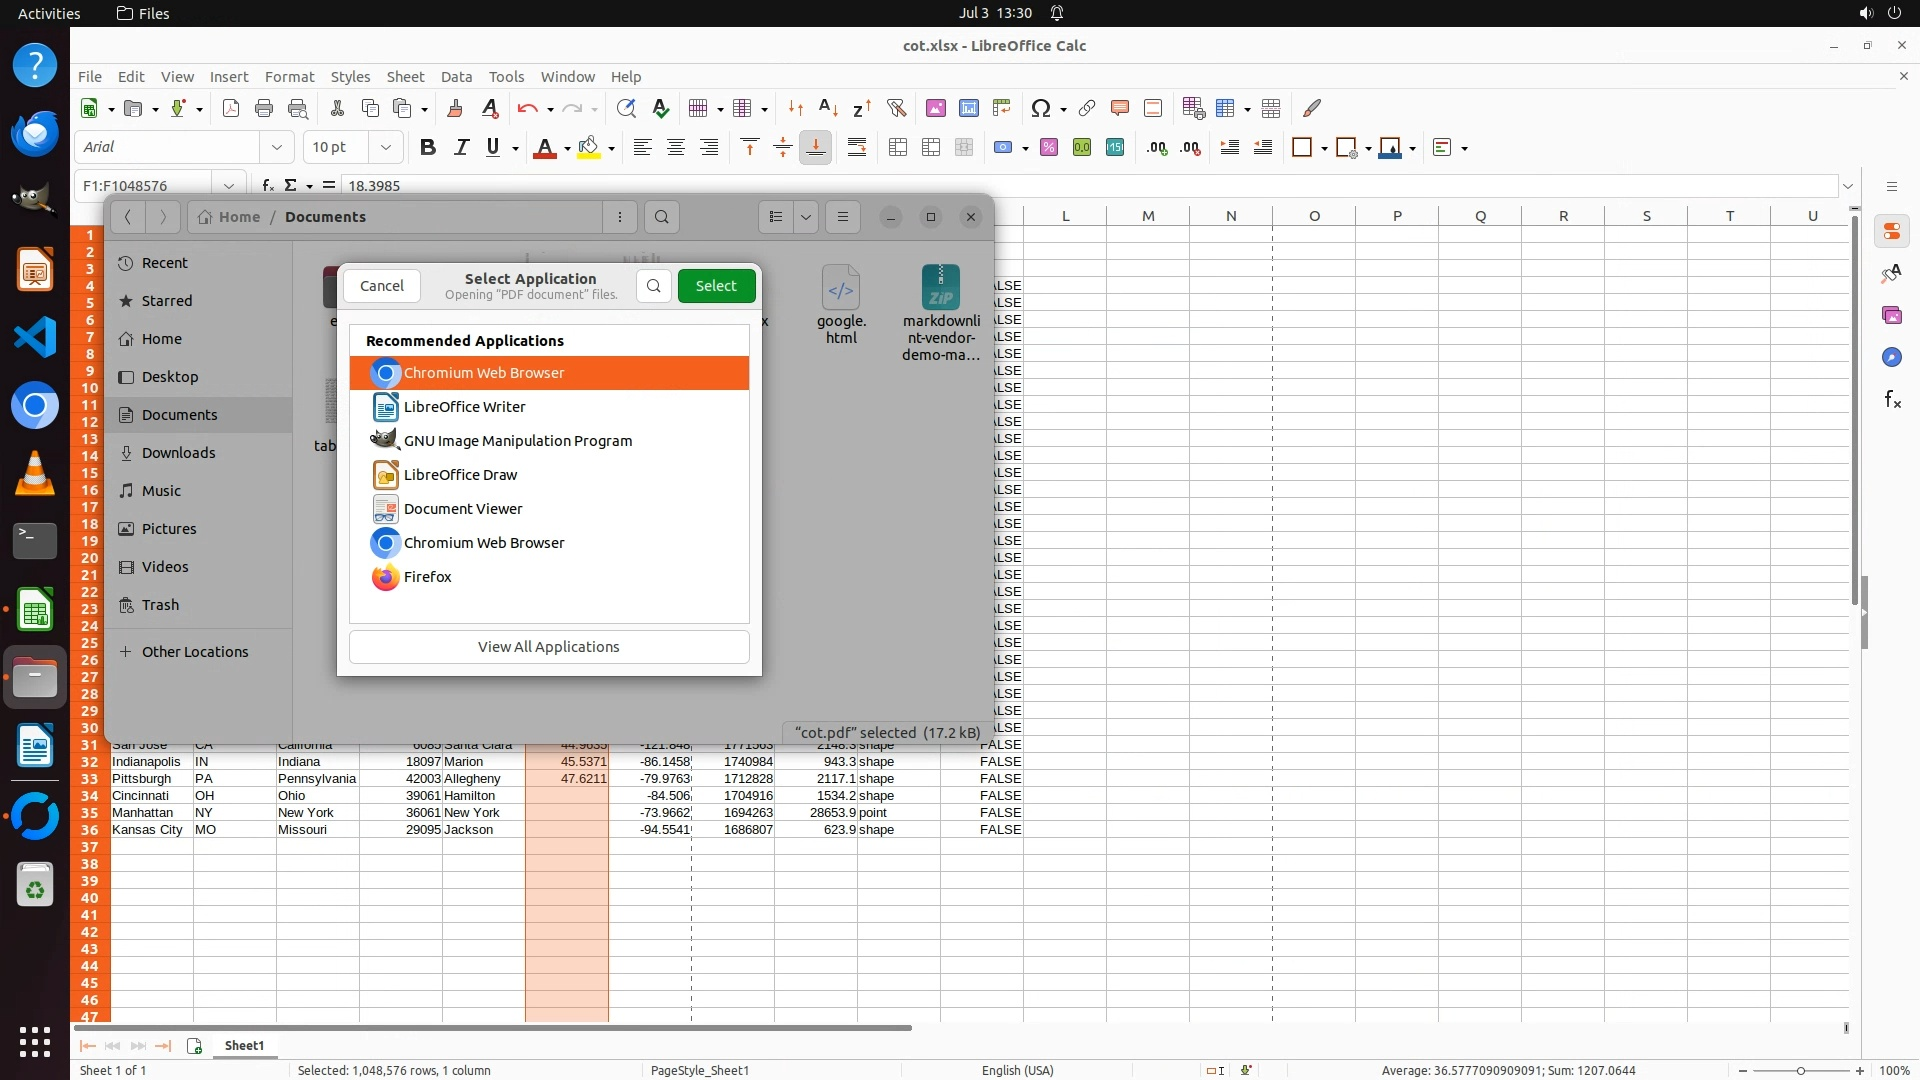1920x1080 pixels.
Task: Click the zoom slider in status bar
Action: click(1800, 1070)
